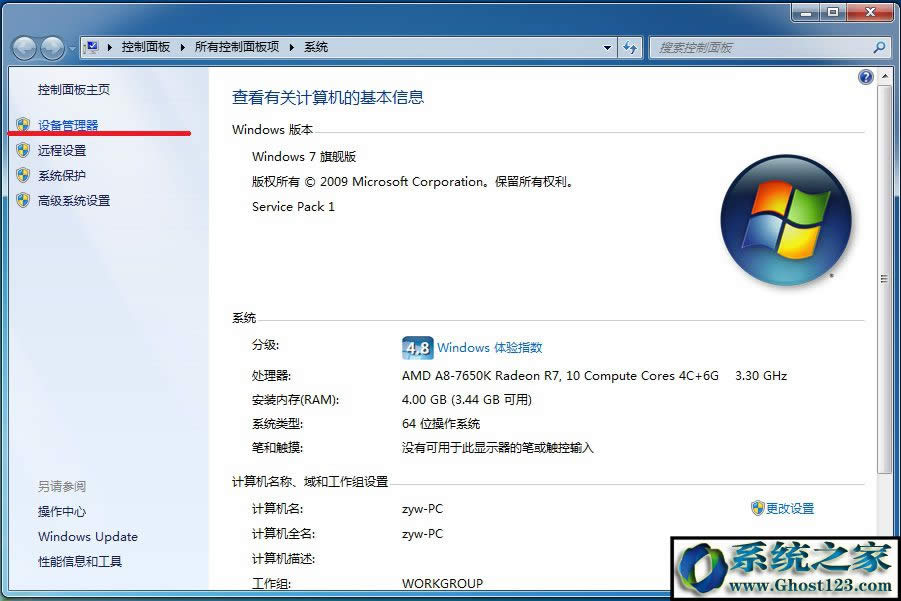Click the shield icon beside 设备管理器
The height and width of the screenshot is (601, 901).
pyautogui.click(x=22, y=125)
